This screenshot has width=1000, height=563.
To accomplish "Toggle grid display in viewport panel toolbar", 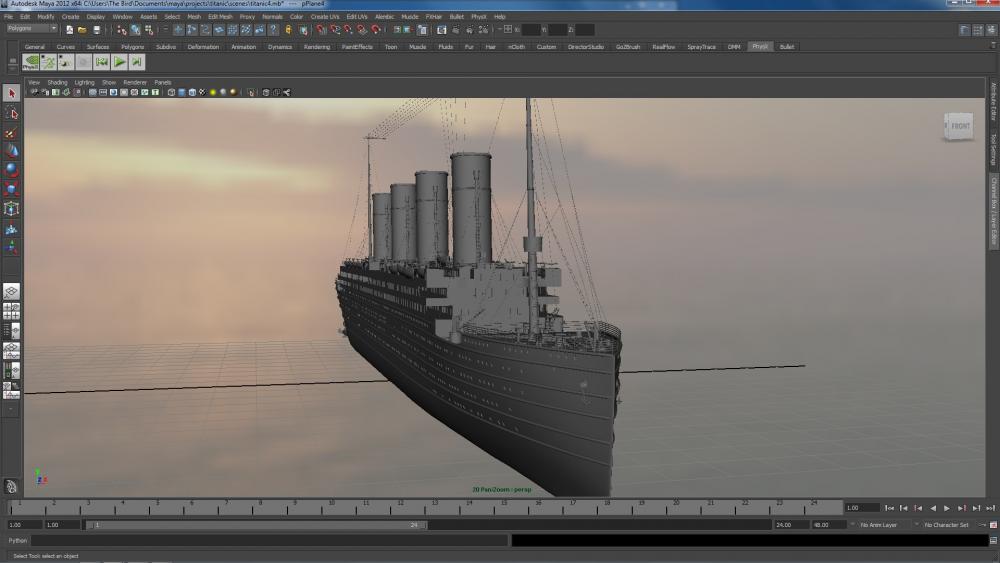I will tap(92, 93).
